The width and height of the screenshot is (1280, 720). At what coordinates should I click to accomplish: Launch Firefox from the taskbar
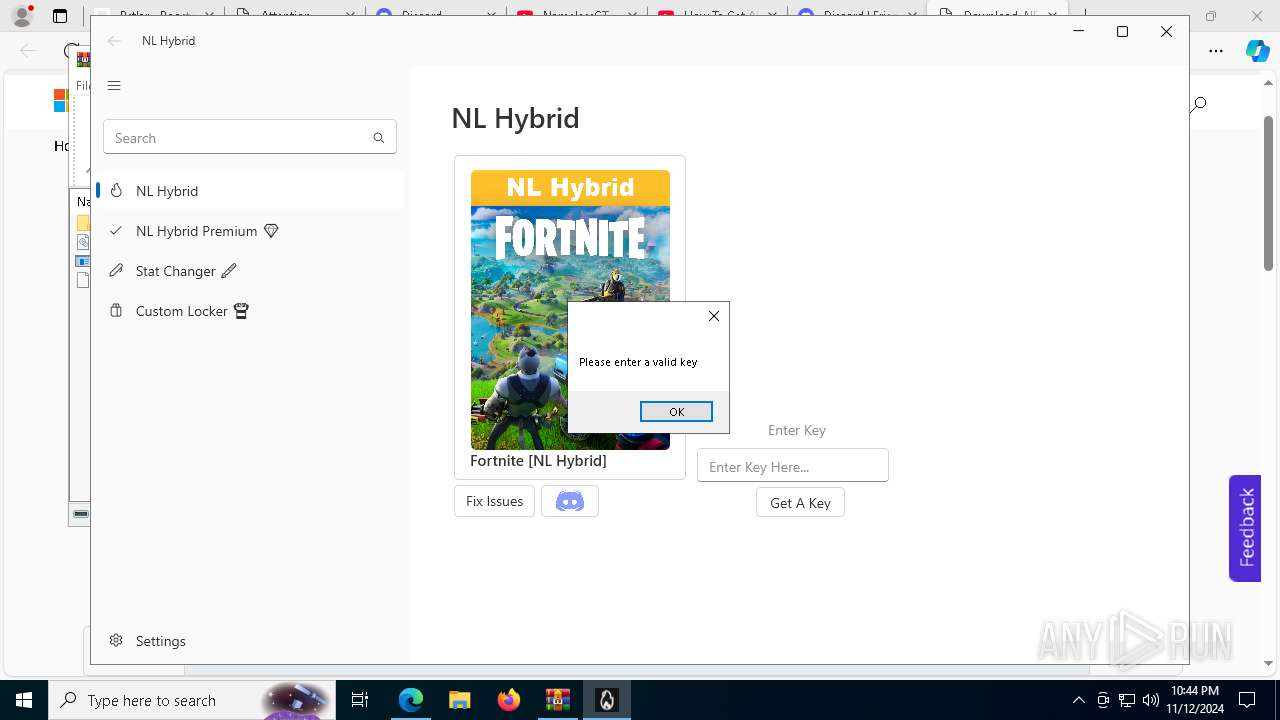(x=508, y=700)
